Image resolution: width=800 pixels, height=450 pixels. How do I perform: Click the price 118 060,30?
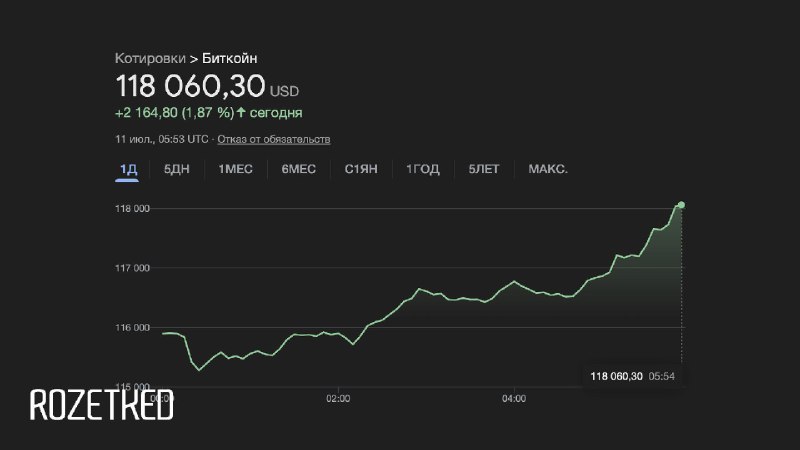(x=190, y=86)
